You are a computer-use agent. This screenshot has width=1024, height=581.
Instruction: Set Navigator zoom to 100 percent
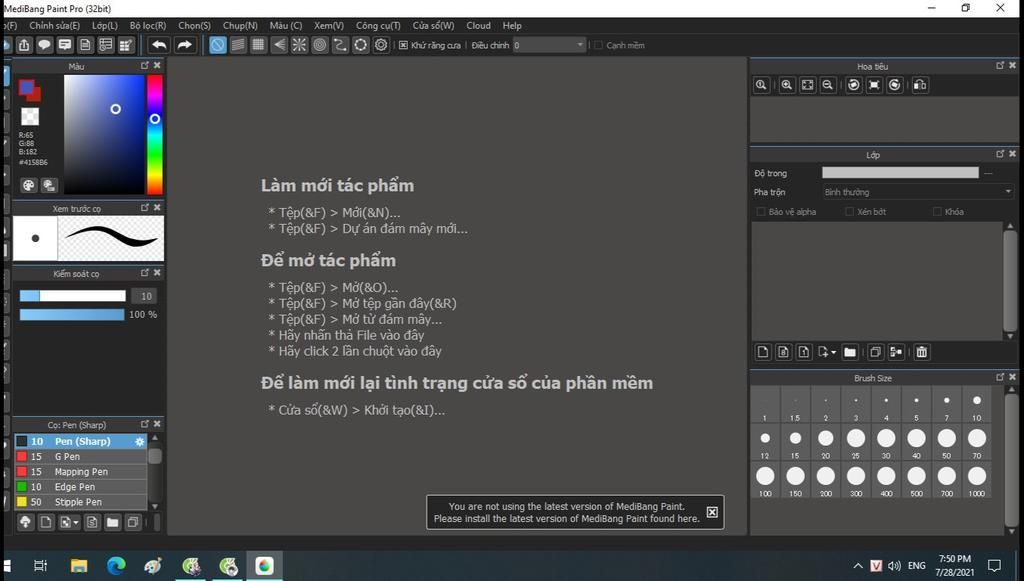click(761, 85)
